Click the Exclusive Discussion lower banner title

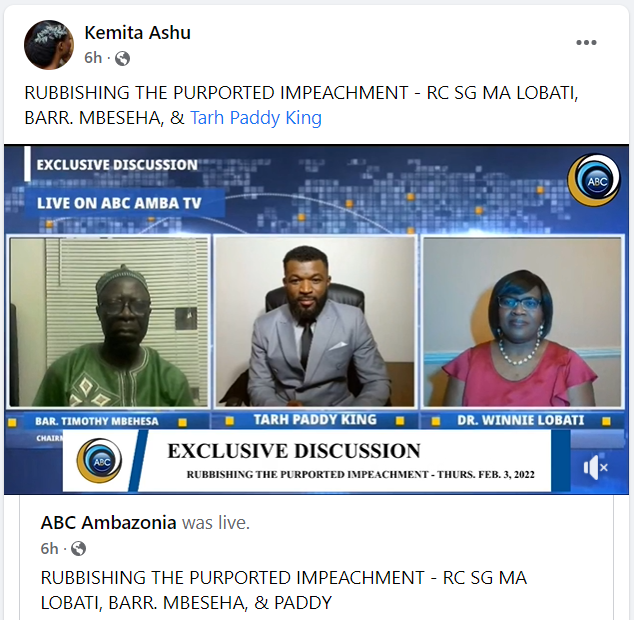point(294,451)
